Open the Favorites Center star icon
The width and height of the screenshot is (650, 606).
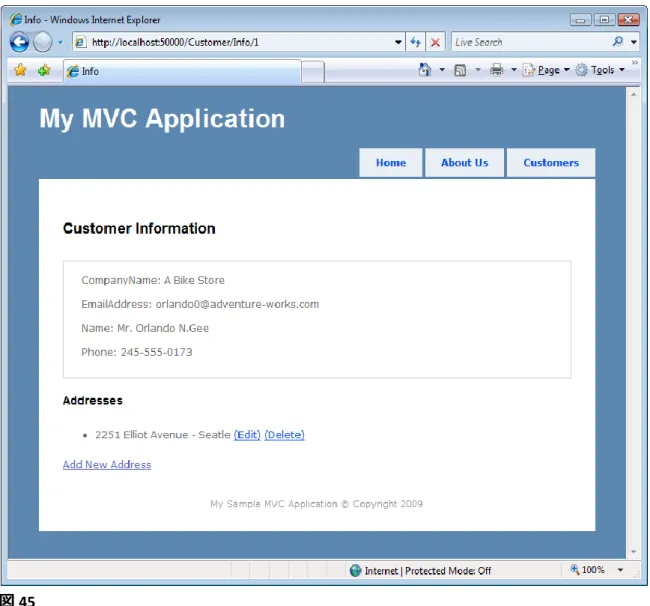coord(20,70)
